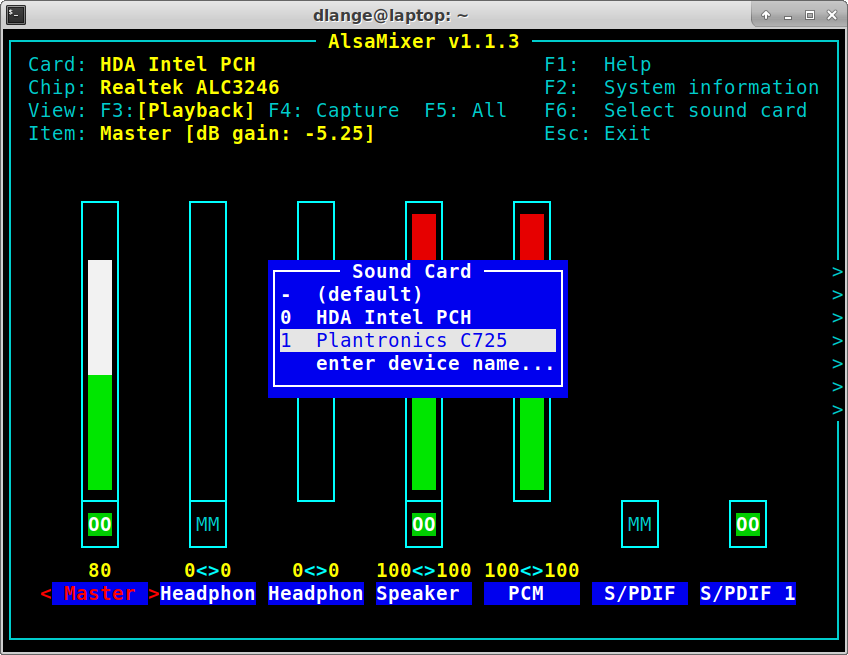This screenshot has height=655, width=848.
Task: Click the Master dB gain item text
Action: [x=237, y=133]
